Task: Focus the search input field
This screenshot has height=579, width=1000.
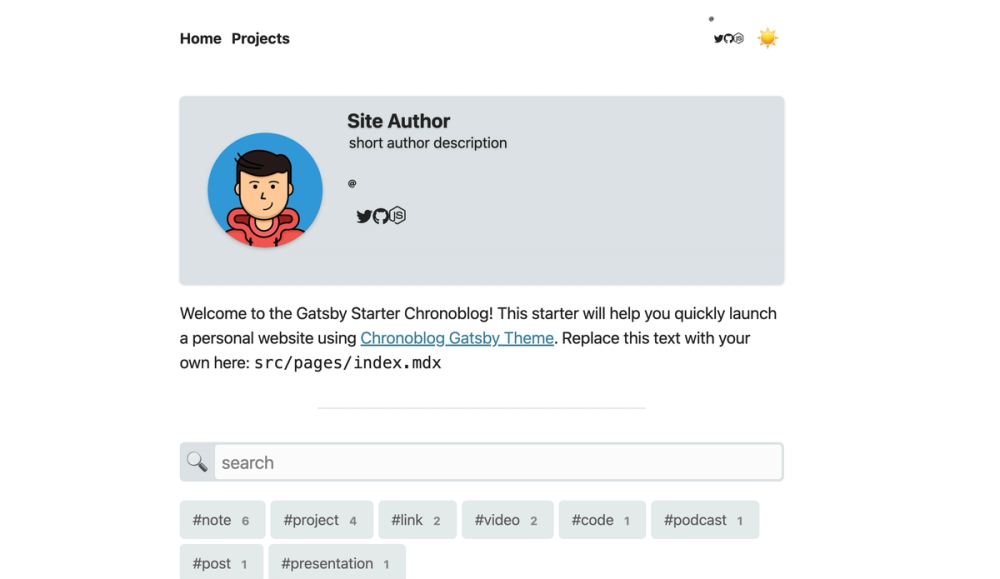Action: point(498,462)
